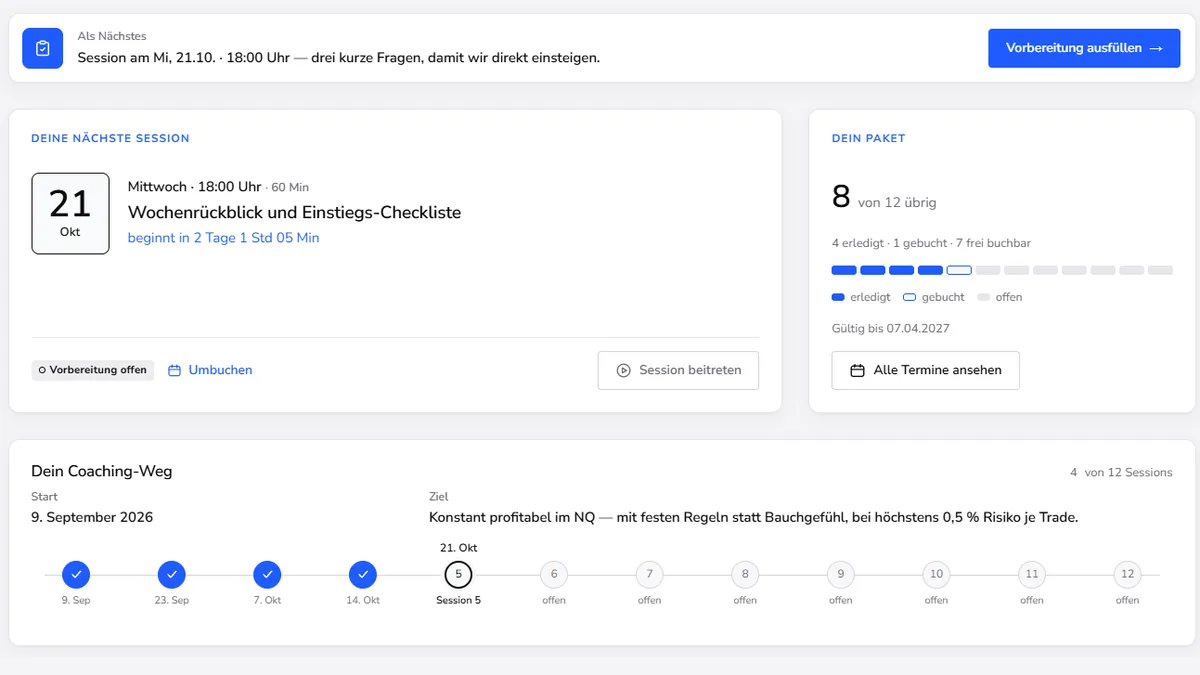Click open session circle number 12

(1128, 575)
